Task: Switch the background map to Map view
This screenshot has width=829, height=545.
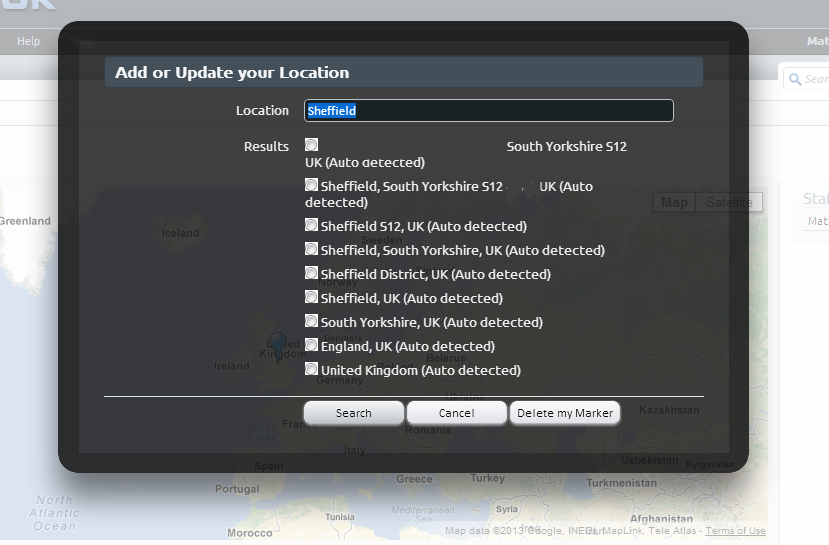Action: point(674,202)
